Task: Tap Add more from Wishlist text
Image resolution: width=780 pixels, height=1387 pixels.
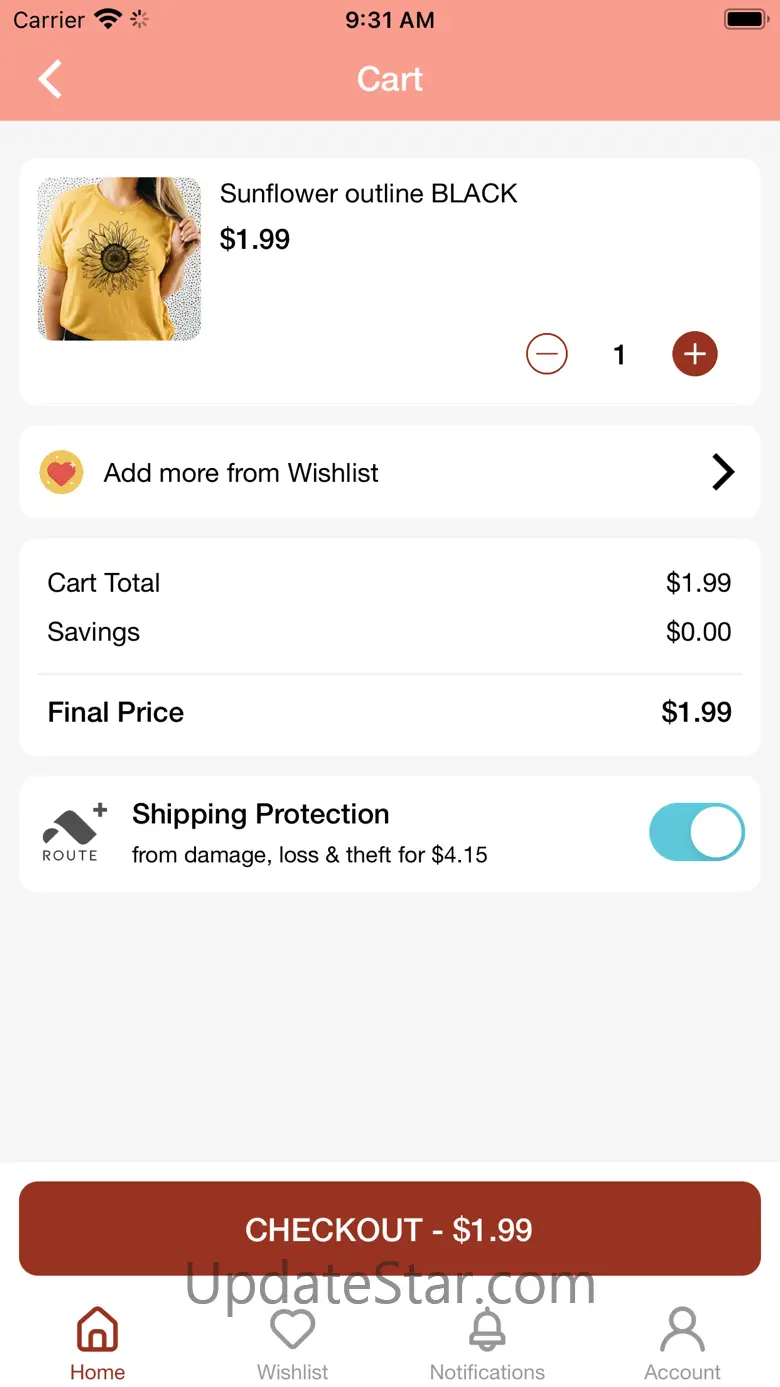Action: pos(241,473)
